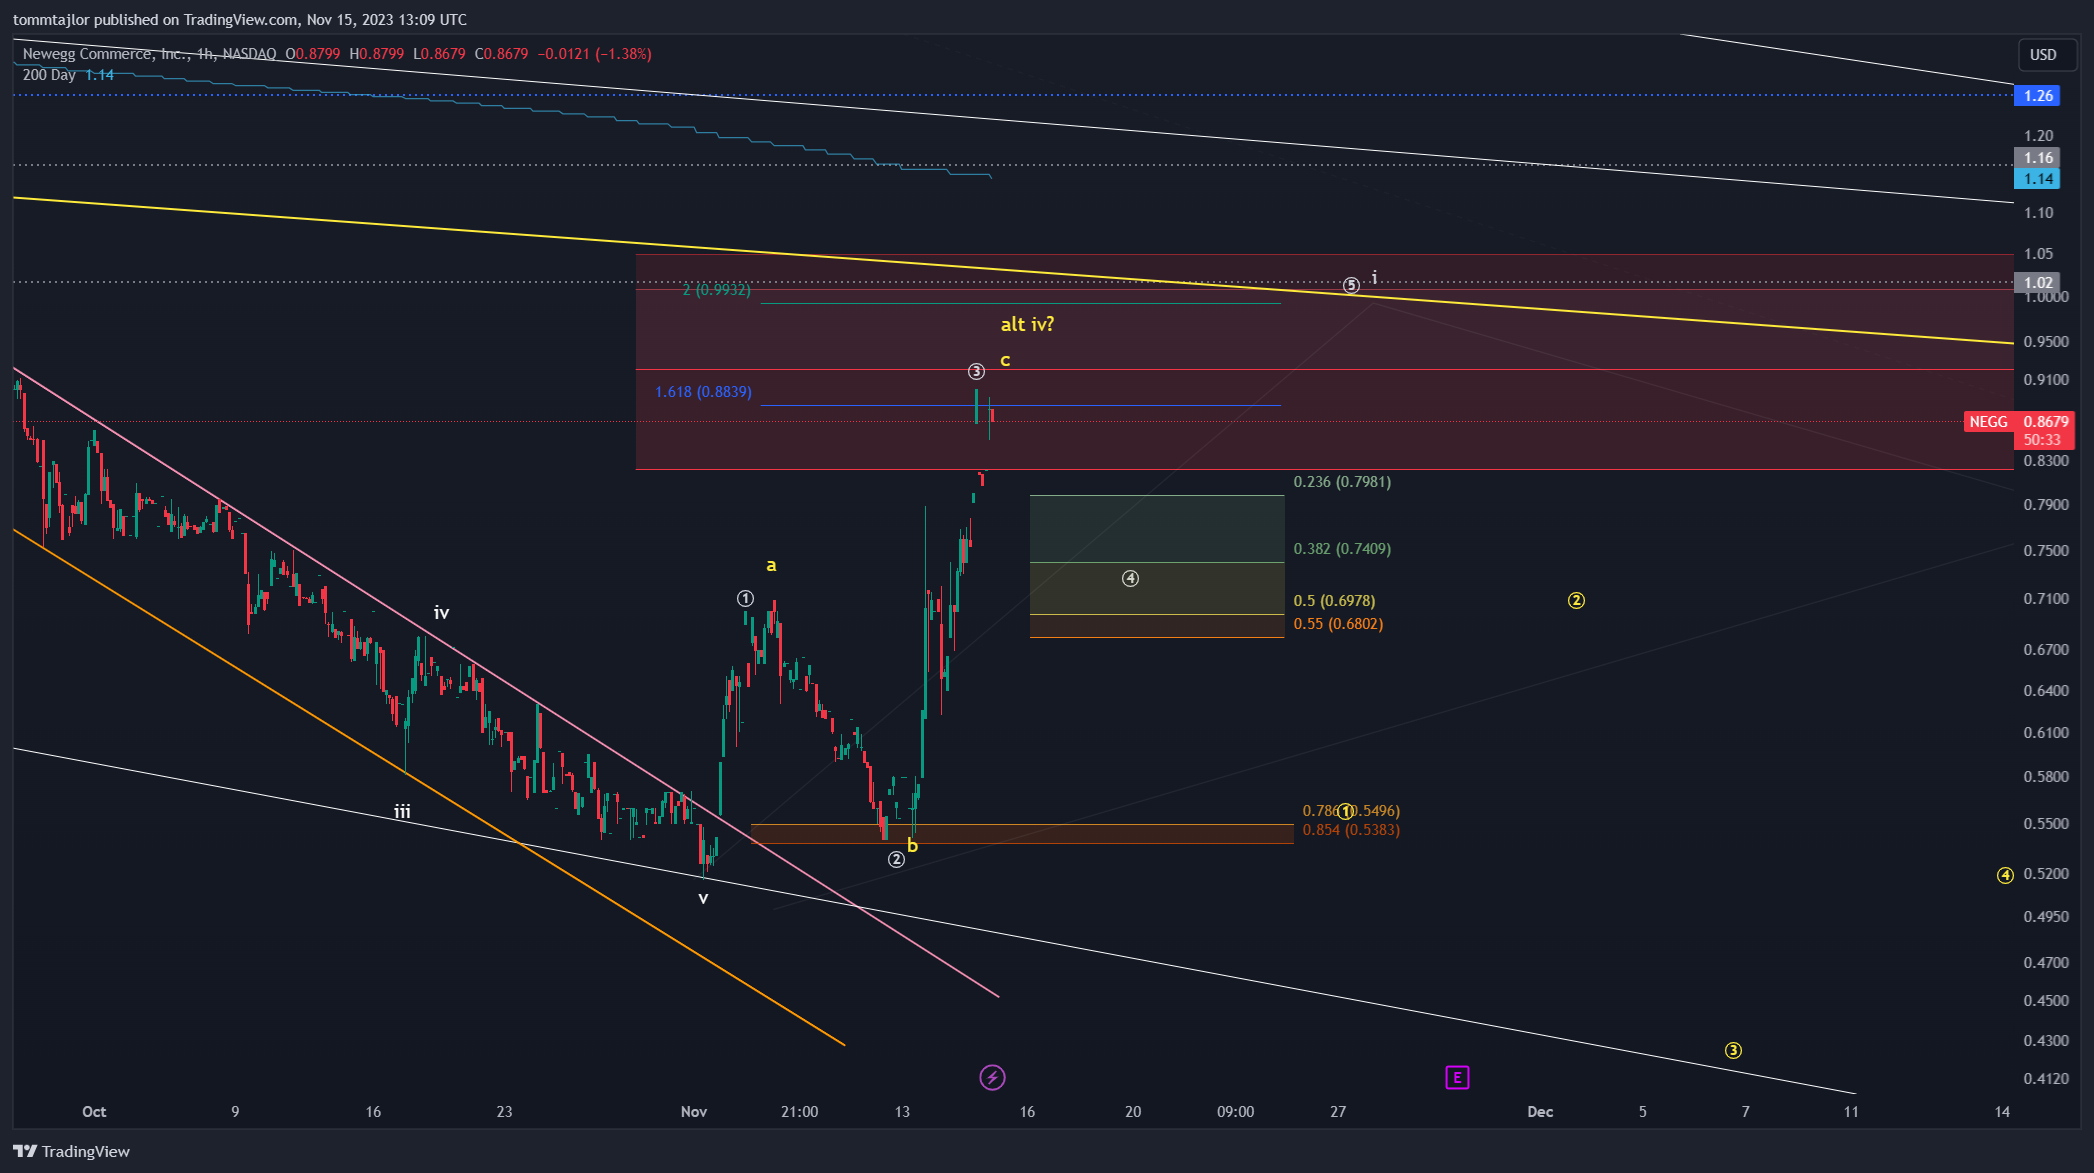The image size is (2094, 1173).
Task: Click the TradingView logo at bottom
Action: coord(71,1151)
